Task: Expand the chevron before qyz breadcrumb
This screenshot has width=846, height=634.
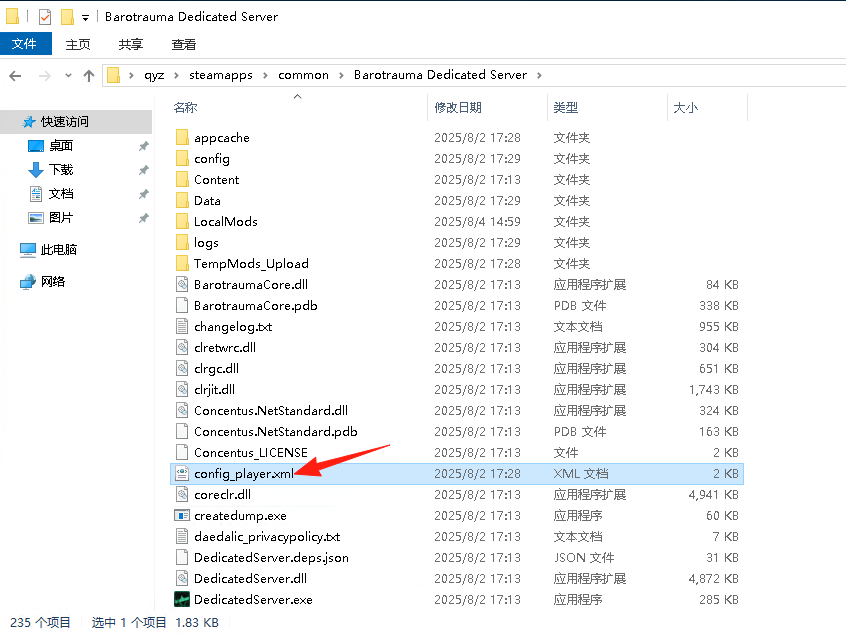Action: pyautogui.click(x=131, y=76)
